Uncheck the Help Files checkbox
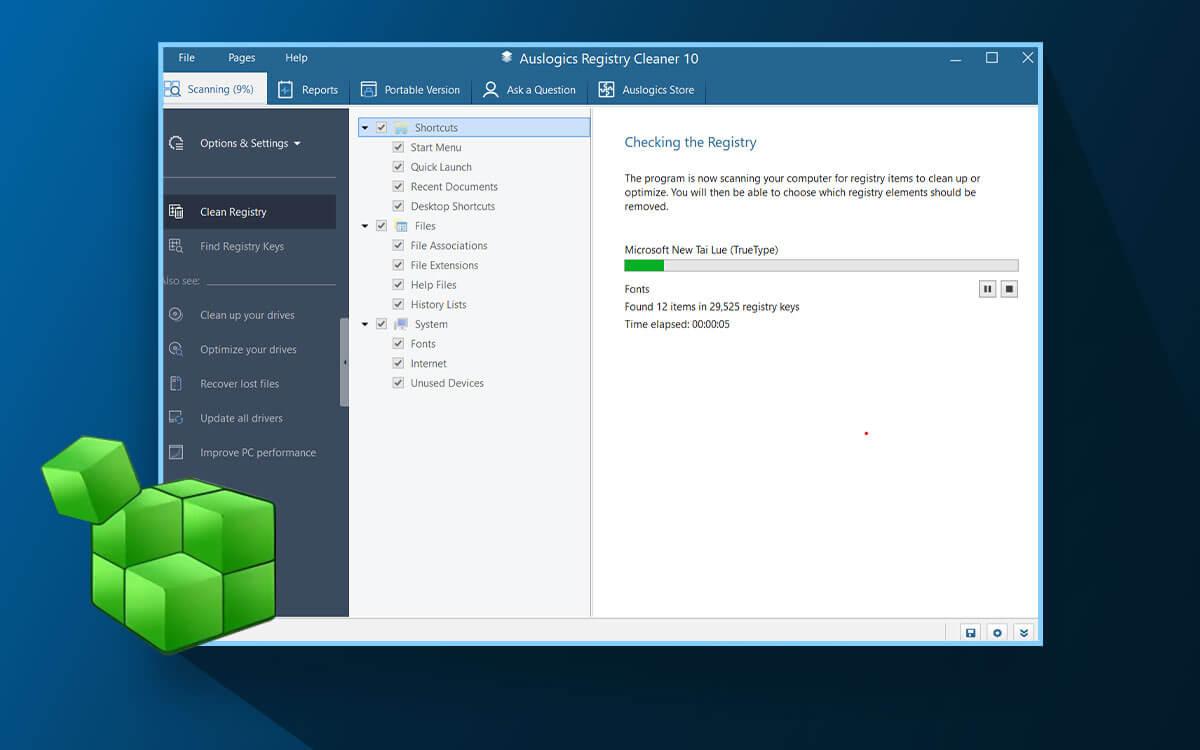 pos(399,285)
